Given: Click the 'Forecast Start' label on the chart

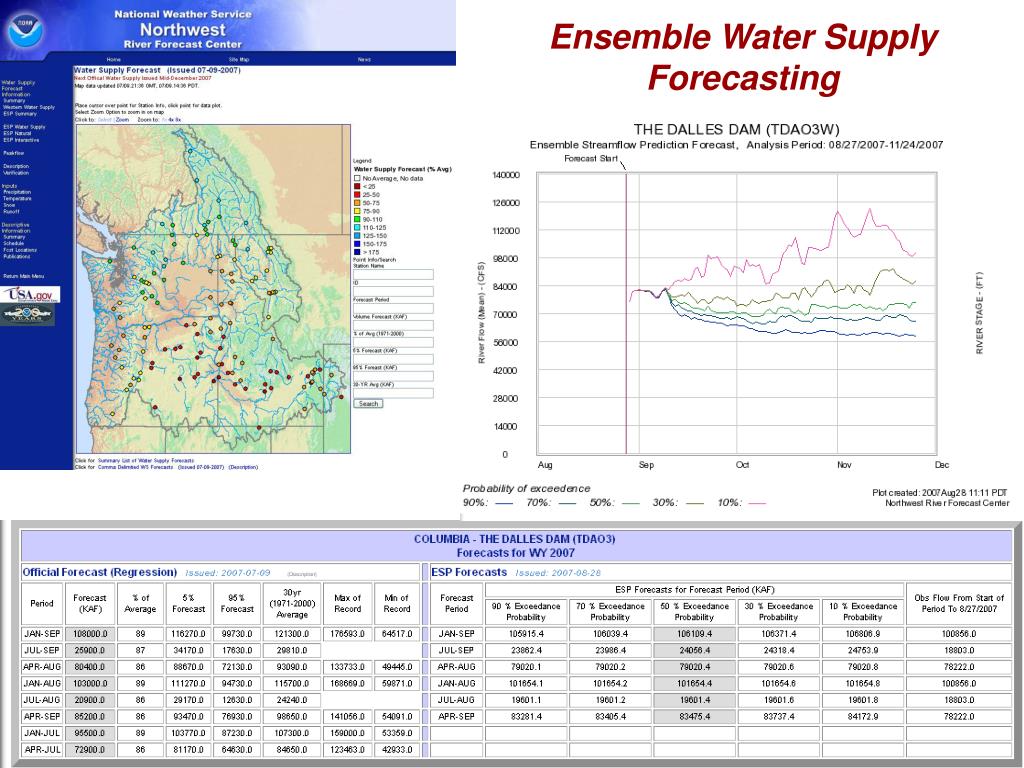Looking at the screenshot, I should pos(591,159).
